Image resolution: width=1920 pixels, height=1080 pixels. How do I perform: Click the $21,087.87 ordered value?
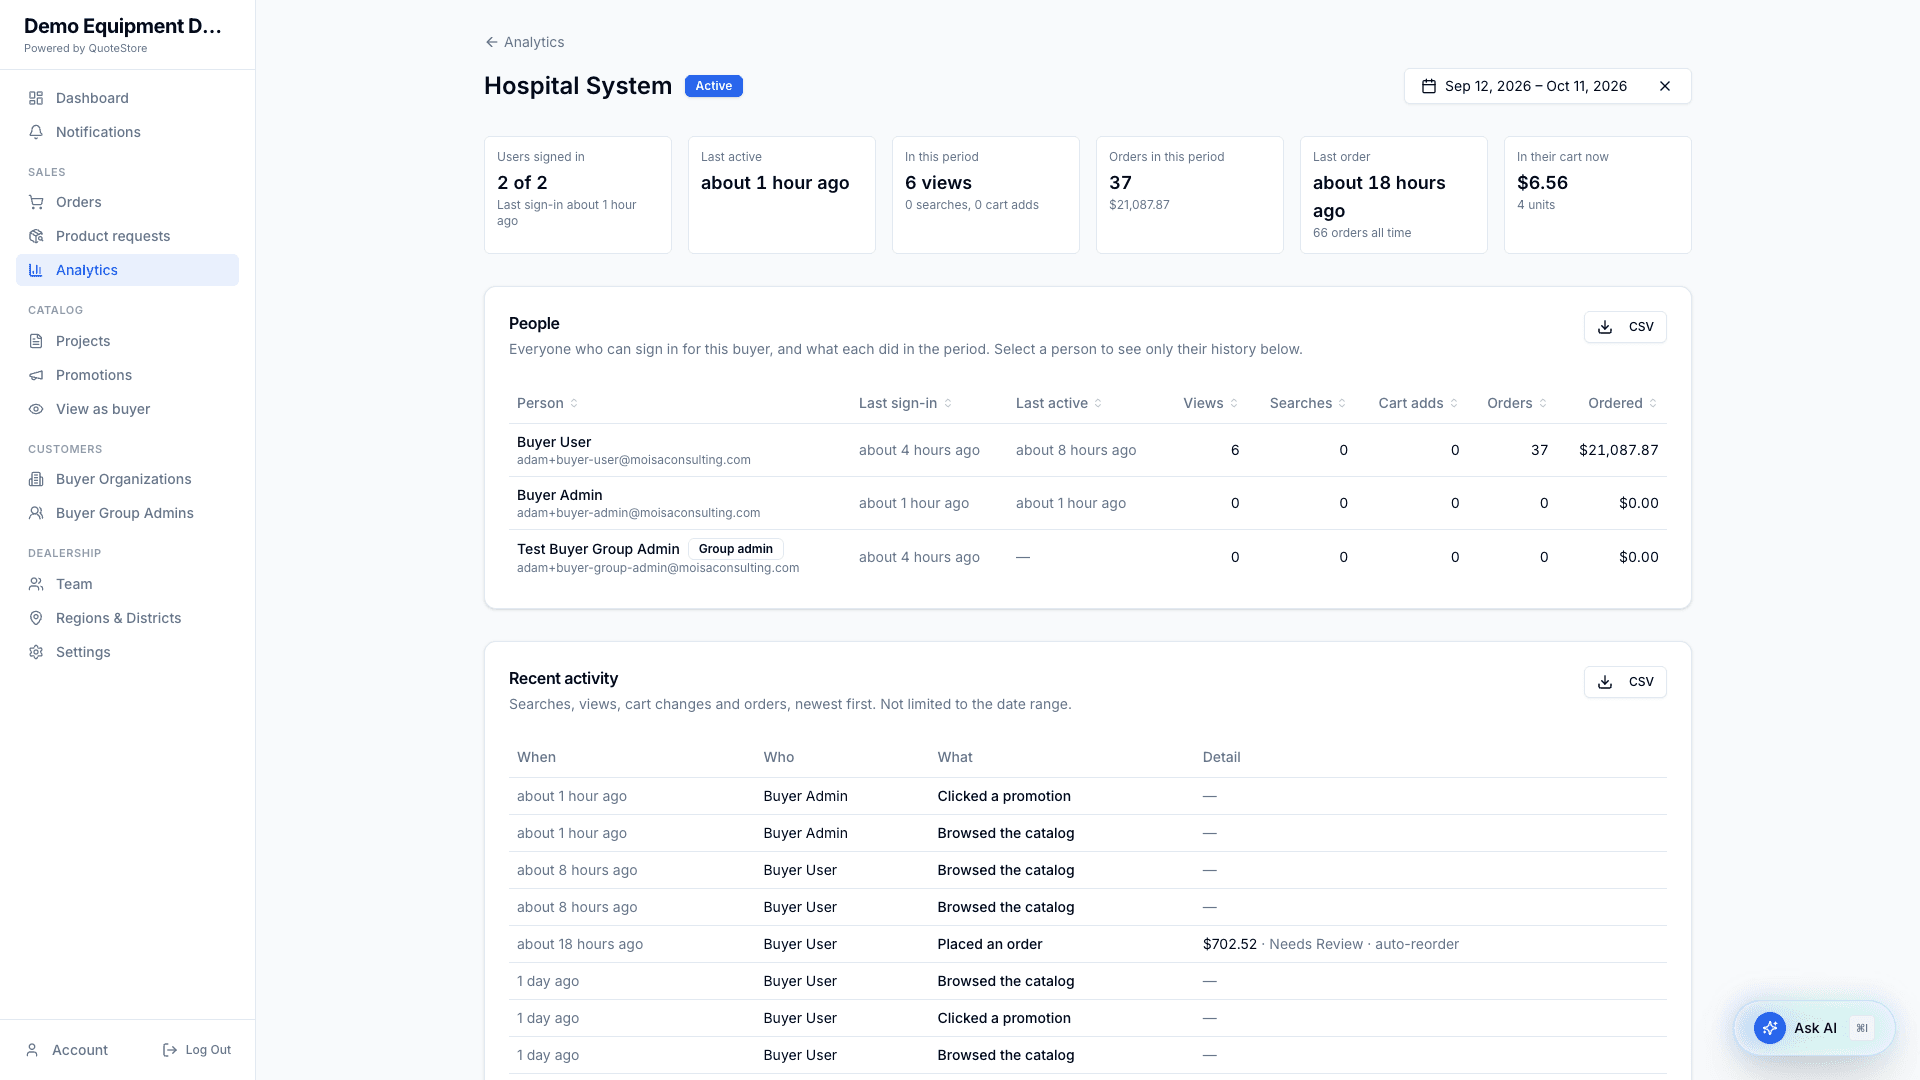coord(1618,450)
